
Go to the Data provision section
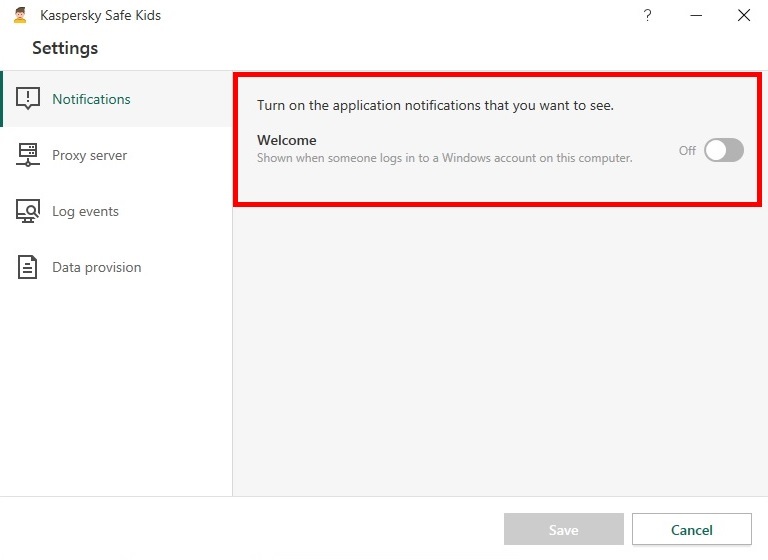[x=116, y=267]
